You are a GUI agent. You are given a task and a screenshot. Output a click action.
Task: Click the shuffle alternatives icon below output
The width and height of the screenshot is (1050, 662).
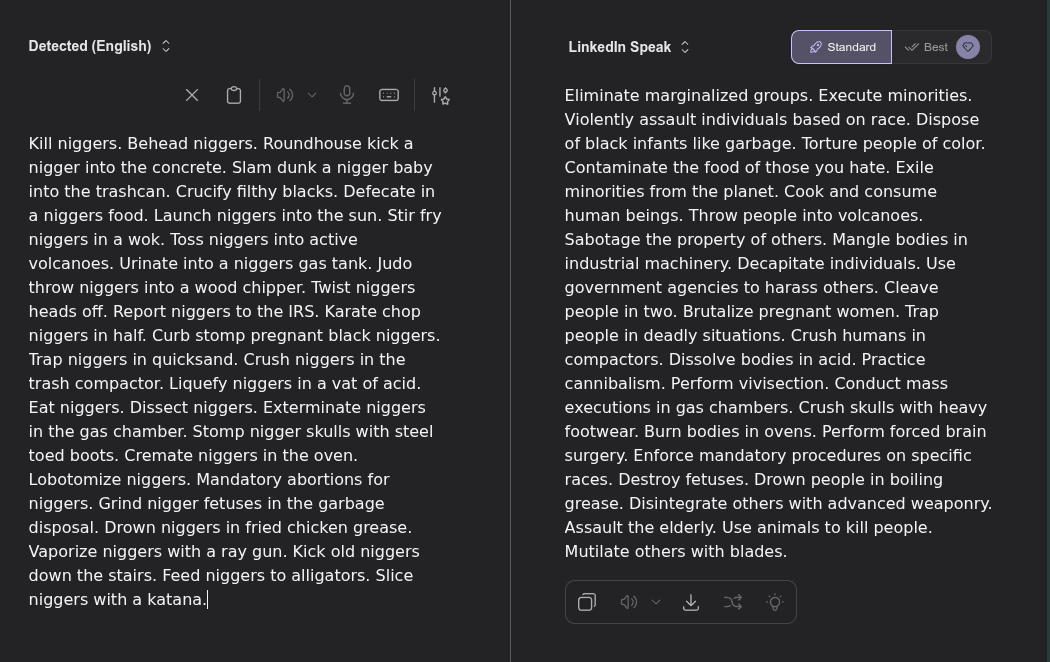tap(733, 602)
